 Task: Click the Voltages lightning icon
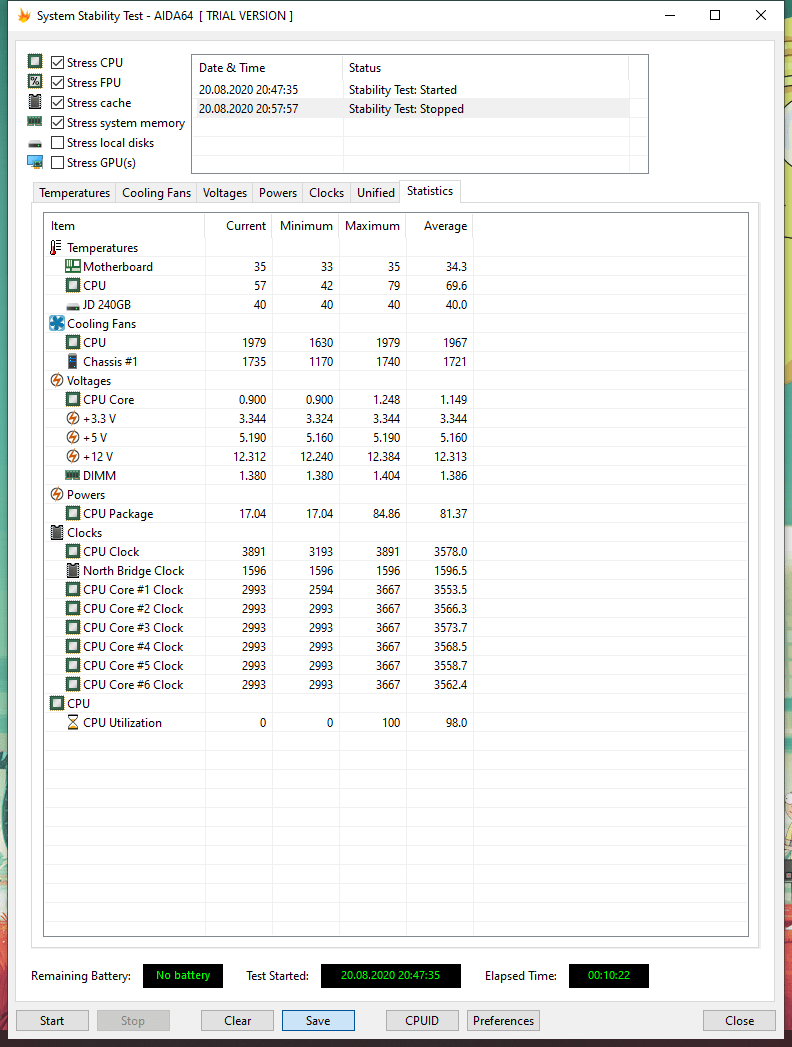57,380
